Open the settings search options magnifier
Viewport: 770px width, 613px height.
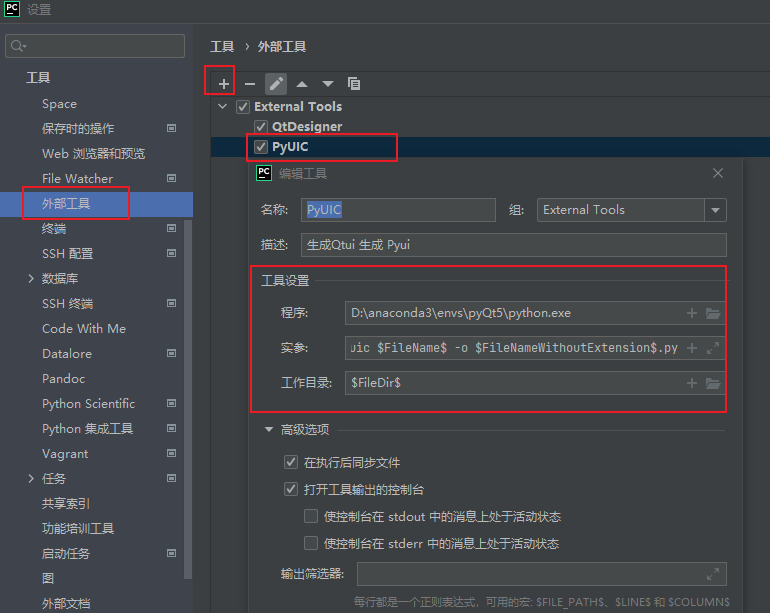18,46
